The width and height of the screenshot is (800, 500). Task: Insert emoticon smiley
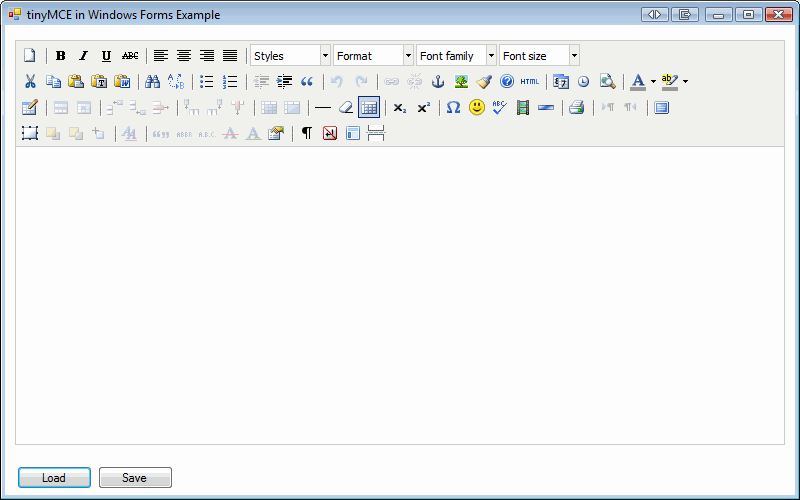pos(477,107)
